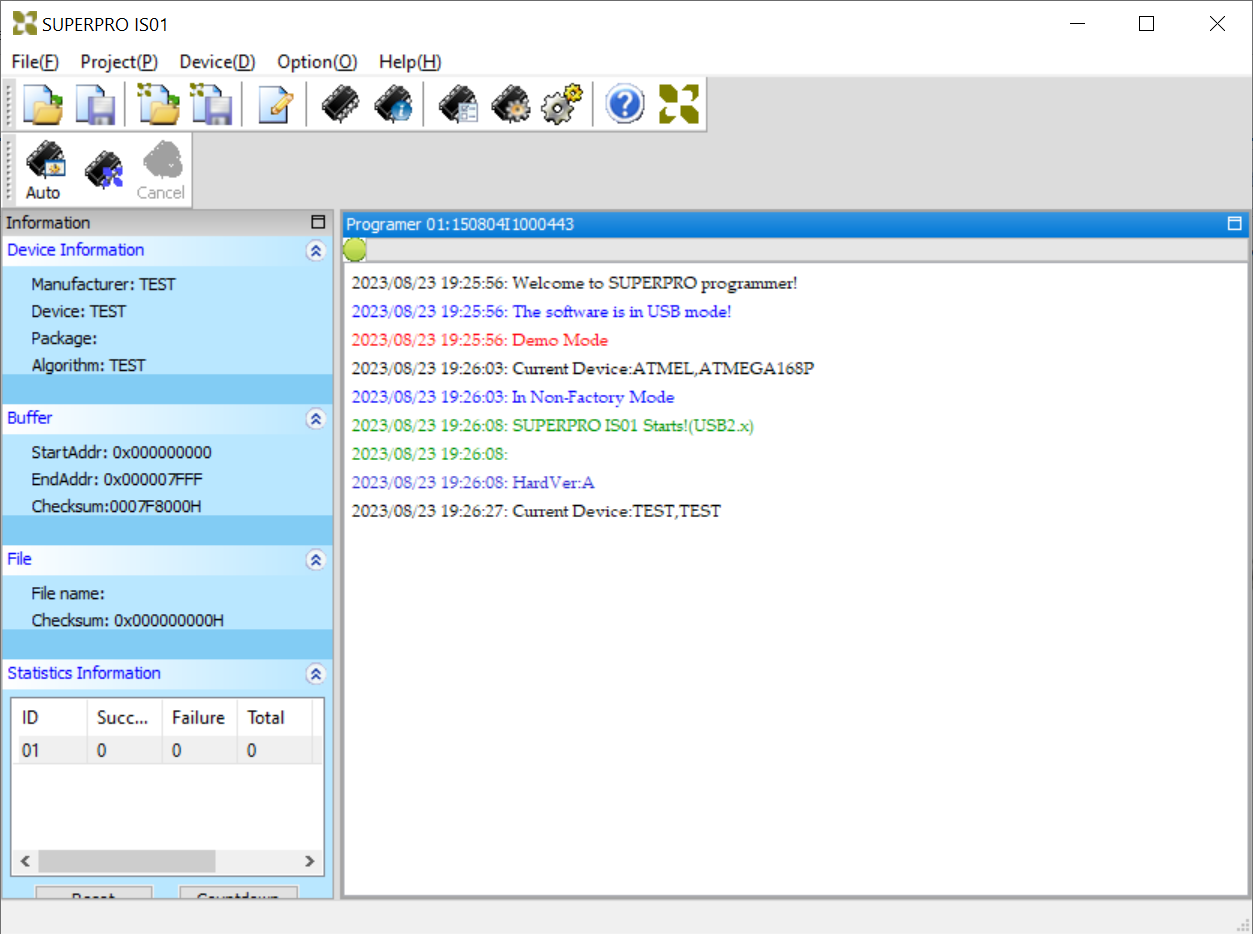The image size is (1253, 934).
Task: Click the ID column header
Action: click(x=50, y=717)
